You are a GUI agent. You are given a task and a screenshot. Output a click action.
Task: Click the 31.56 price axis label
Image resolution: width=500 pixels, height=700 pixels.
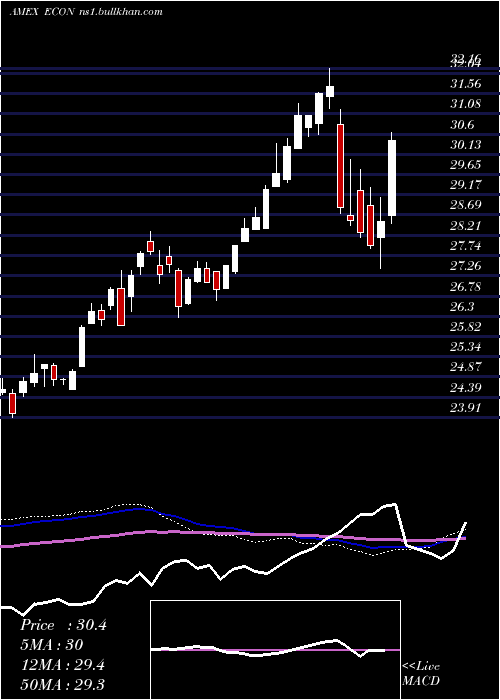tap(466, 83)
